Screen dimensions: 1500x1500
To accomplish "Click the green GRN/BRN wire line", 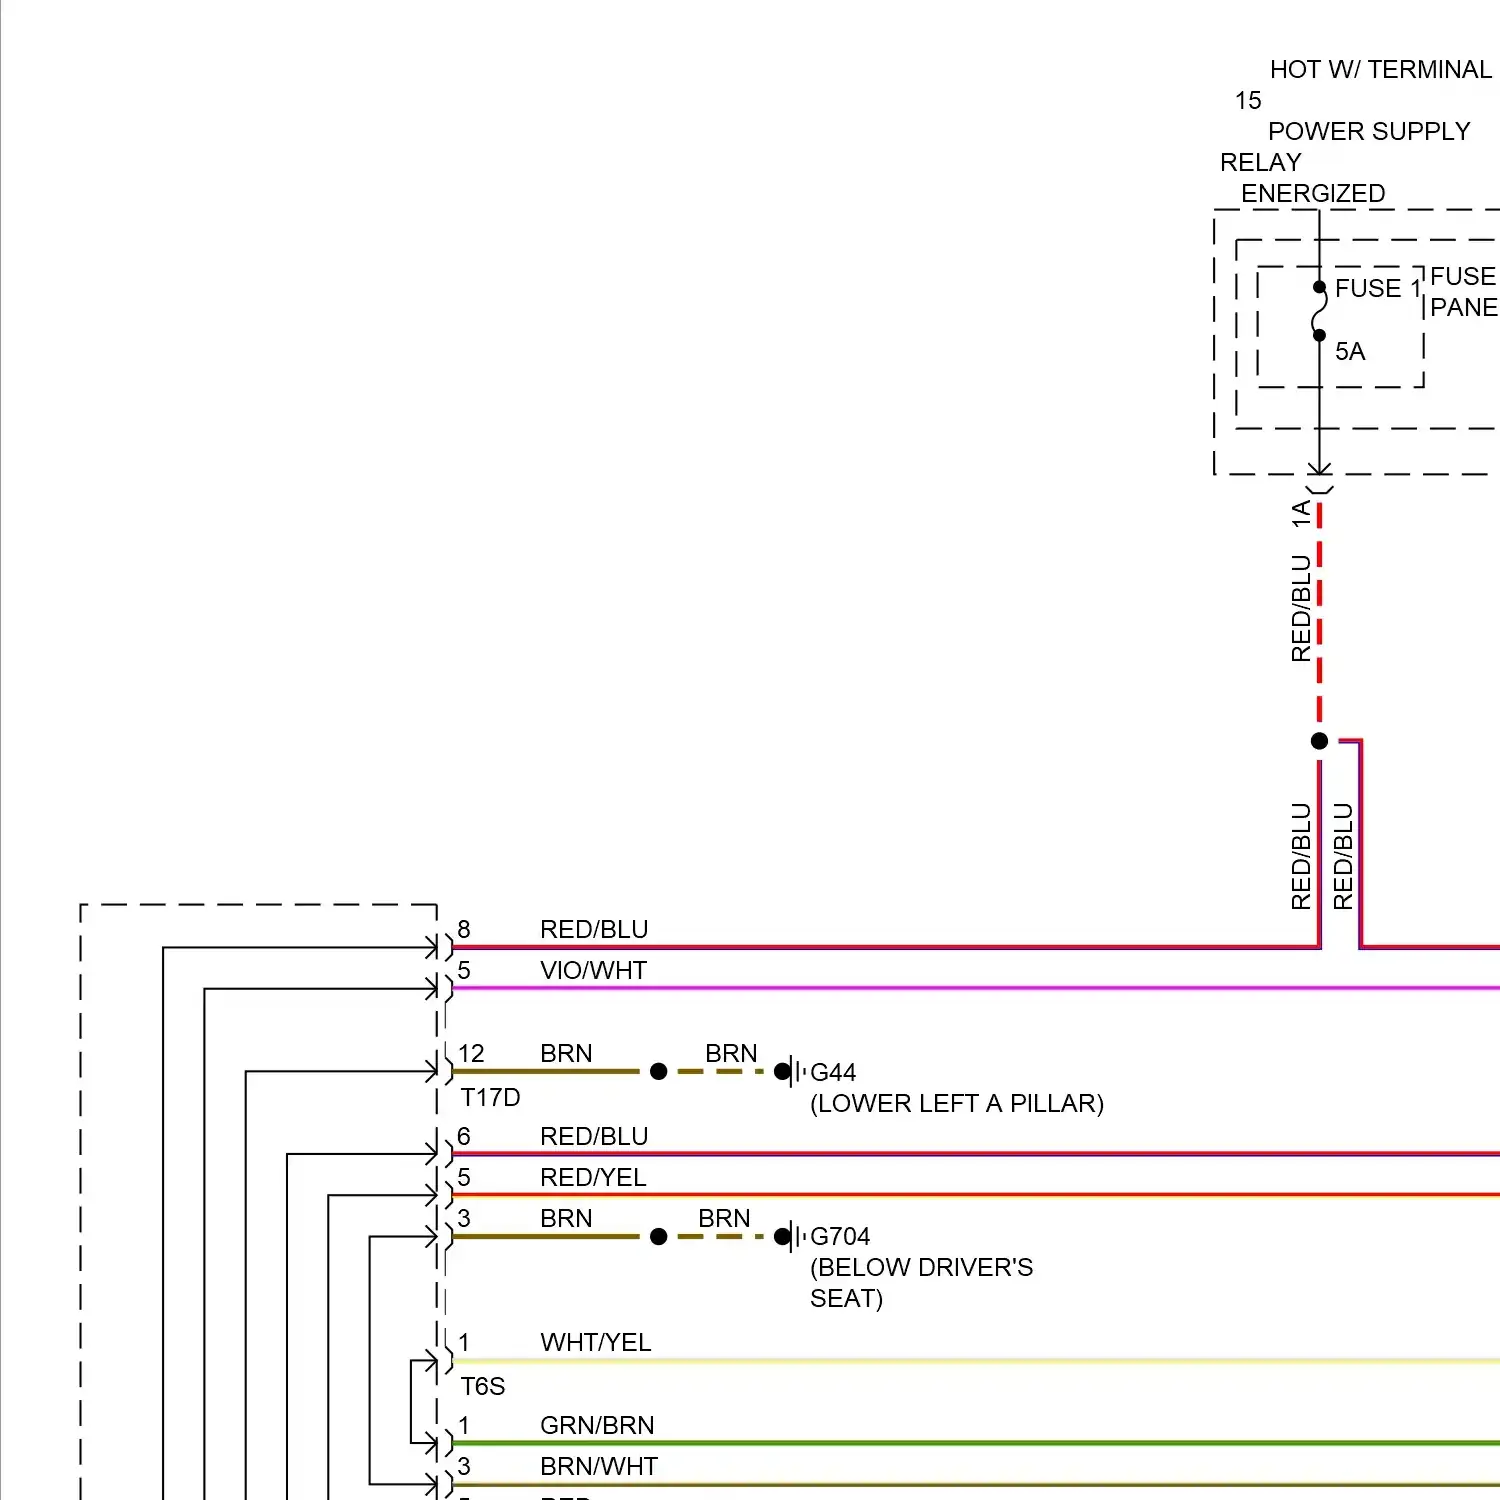I will tap(976, 1443).
